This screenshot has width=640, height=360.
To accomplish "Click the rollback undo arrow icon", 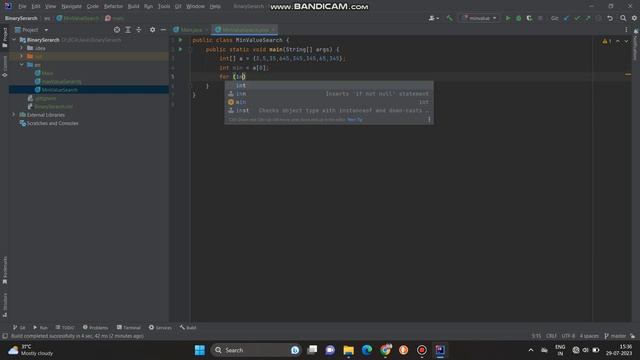I will (610, 18).
